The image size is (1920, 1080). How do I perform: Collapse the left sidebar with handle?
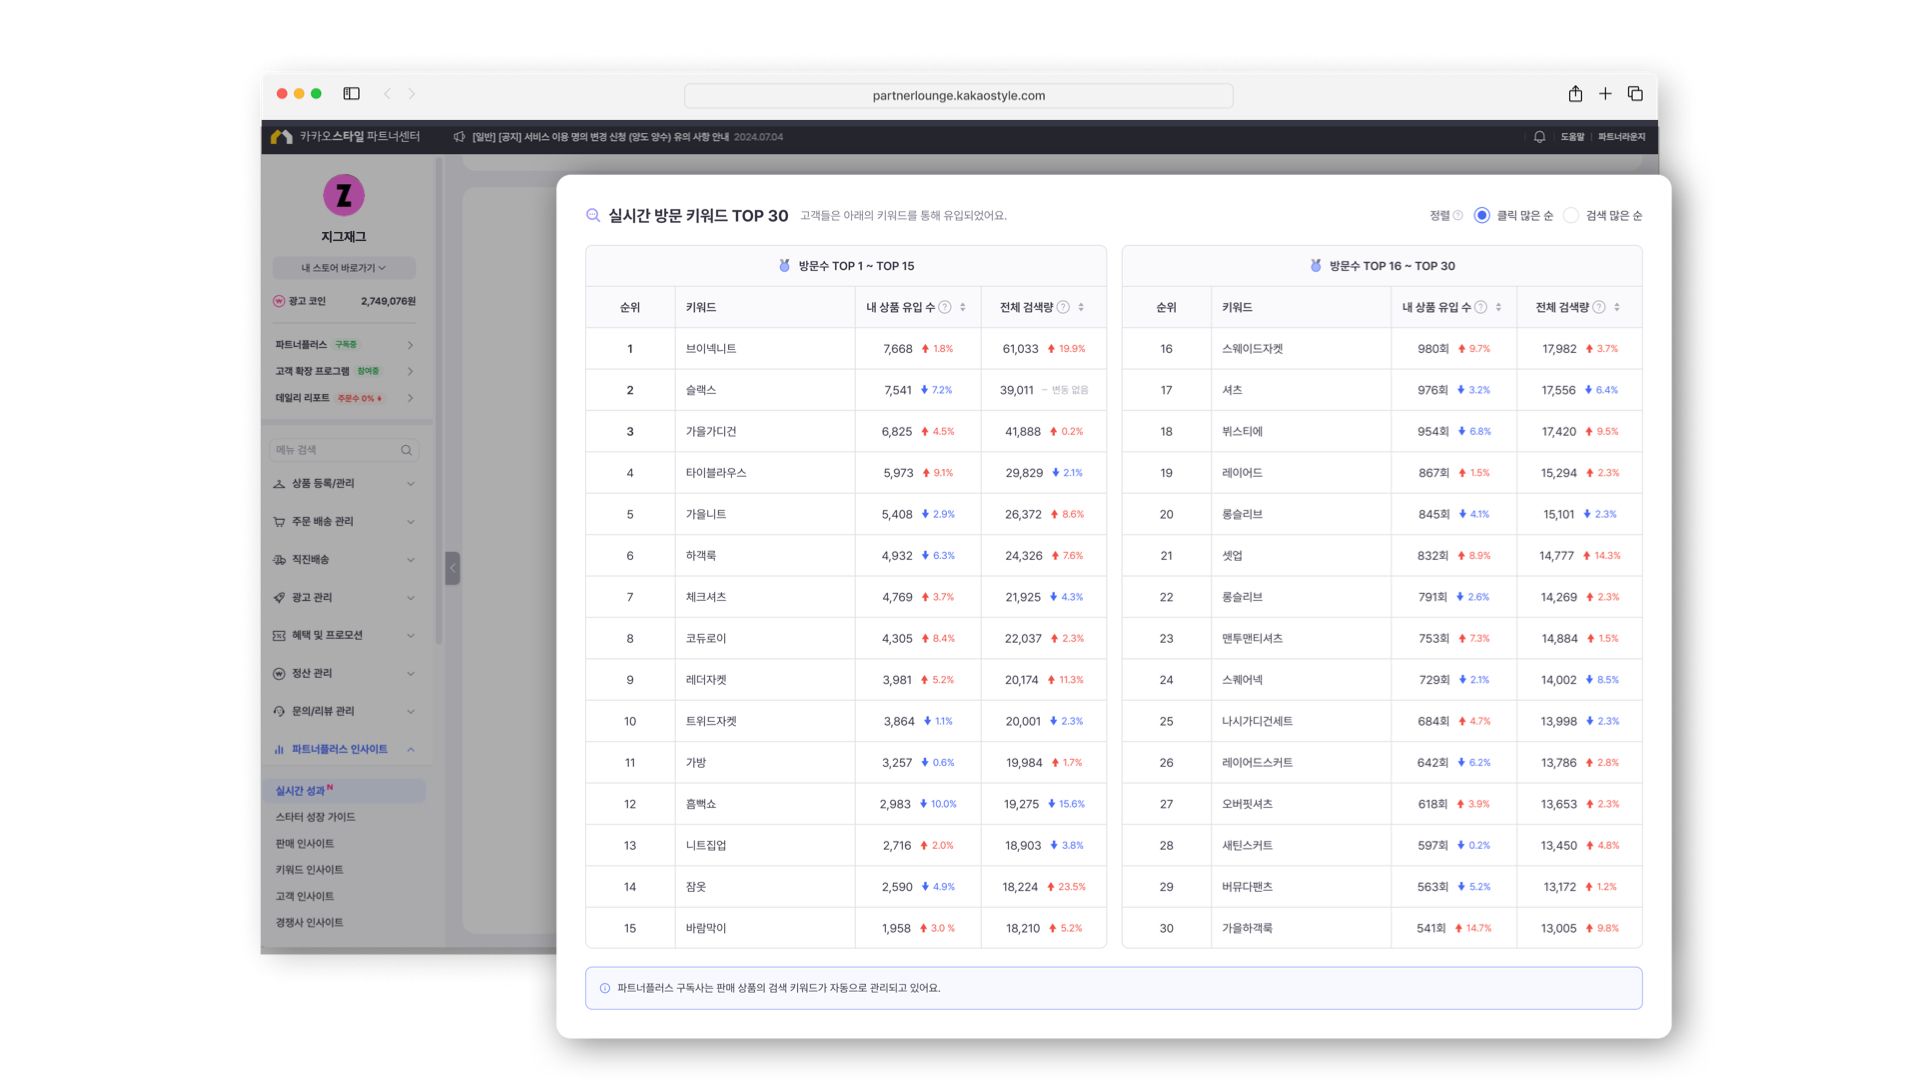[x=452, y=568]
